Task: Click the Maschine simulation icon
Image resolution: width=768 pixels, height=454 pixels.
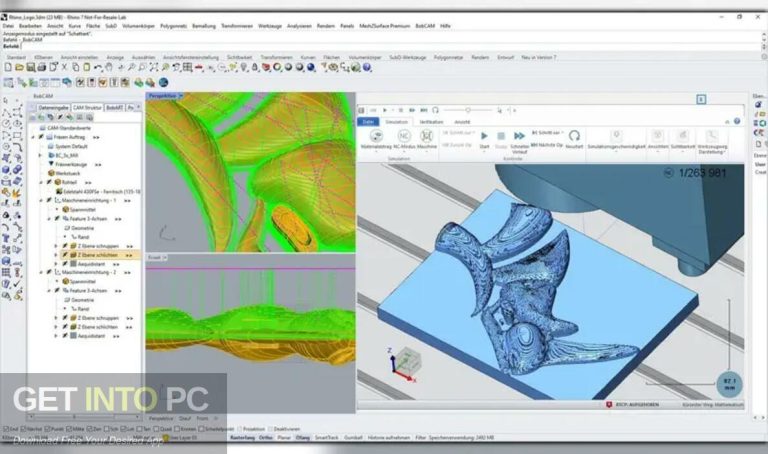Action: pyautogui.click(x=426, y=136)
